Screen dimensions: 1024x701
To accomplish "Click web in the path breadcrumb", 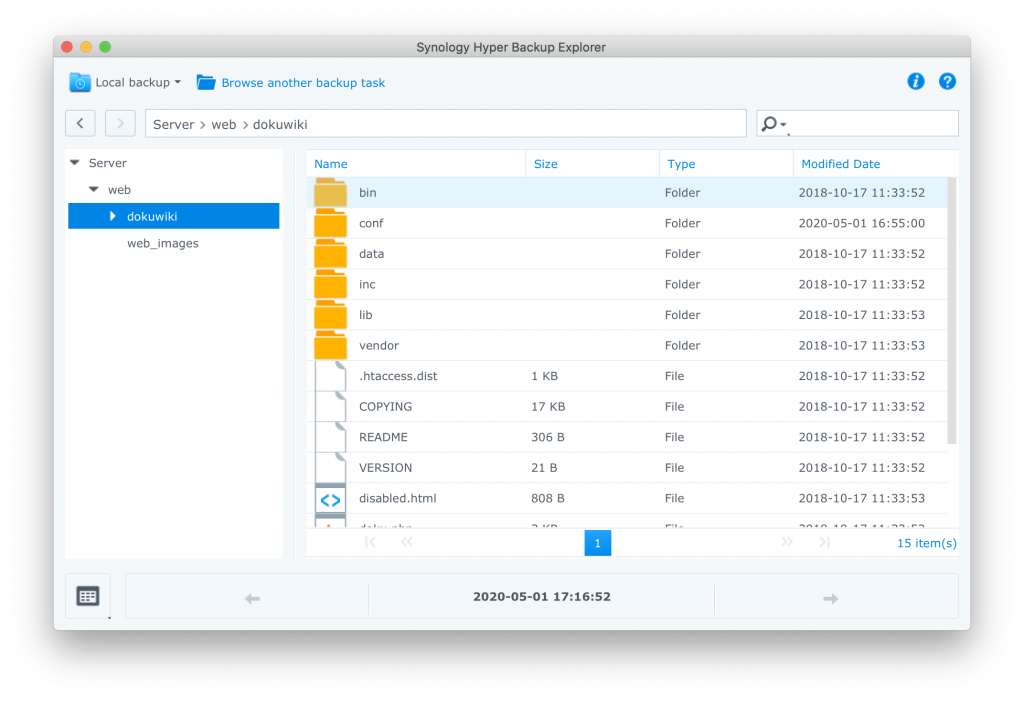I will tap(224, 124).
